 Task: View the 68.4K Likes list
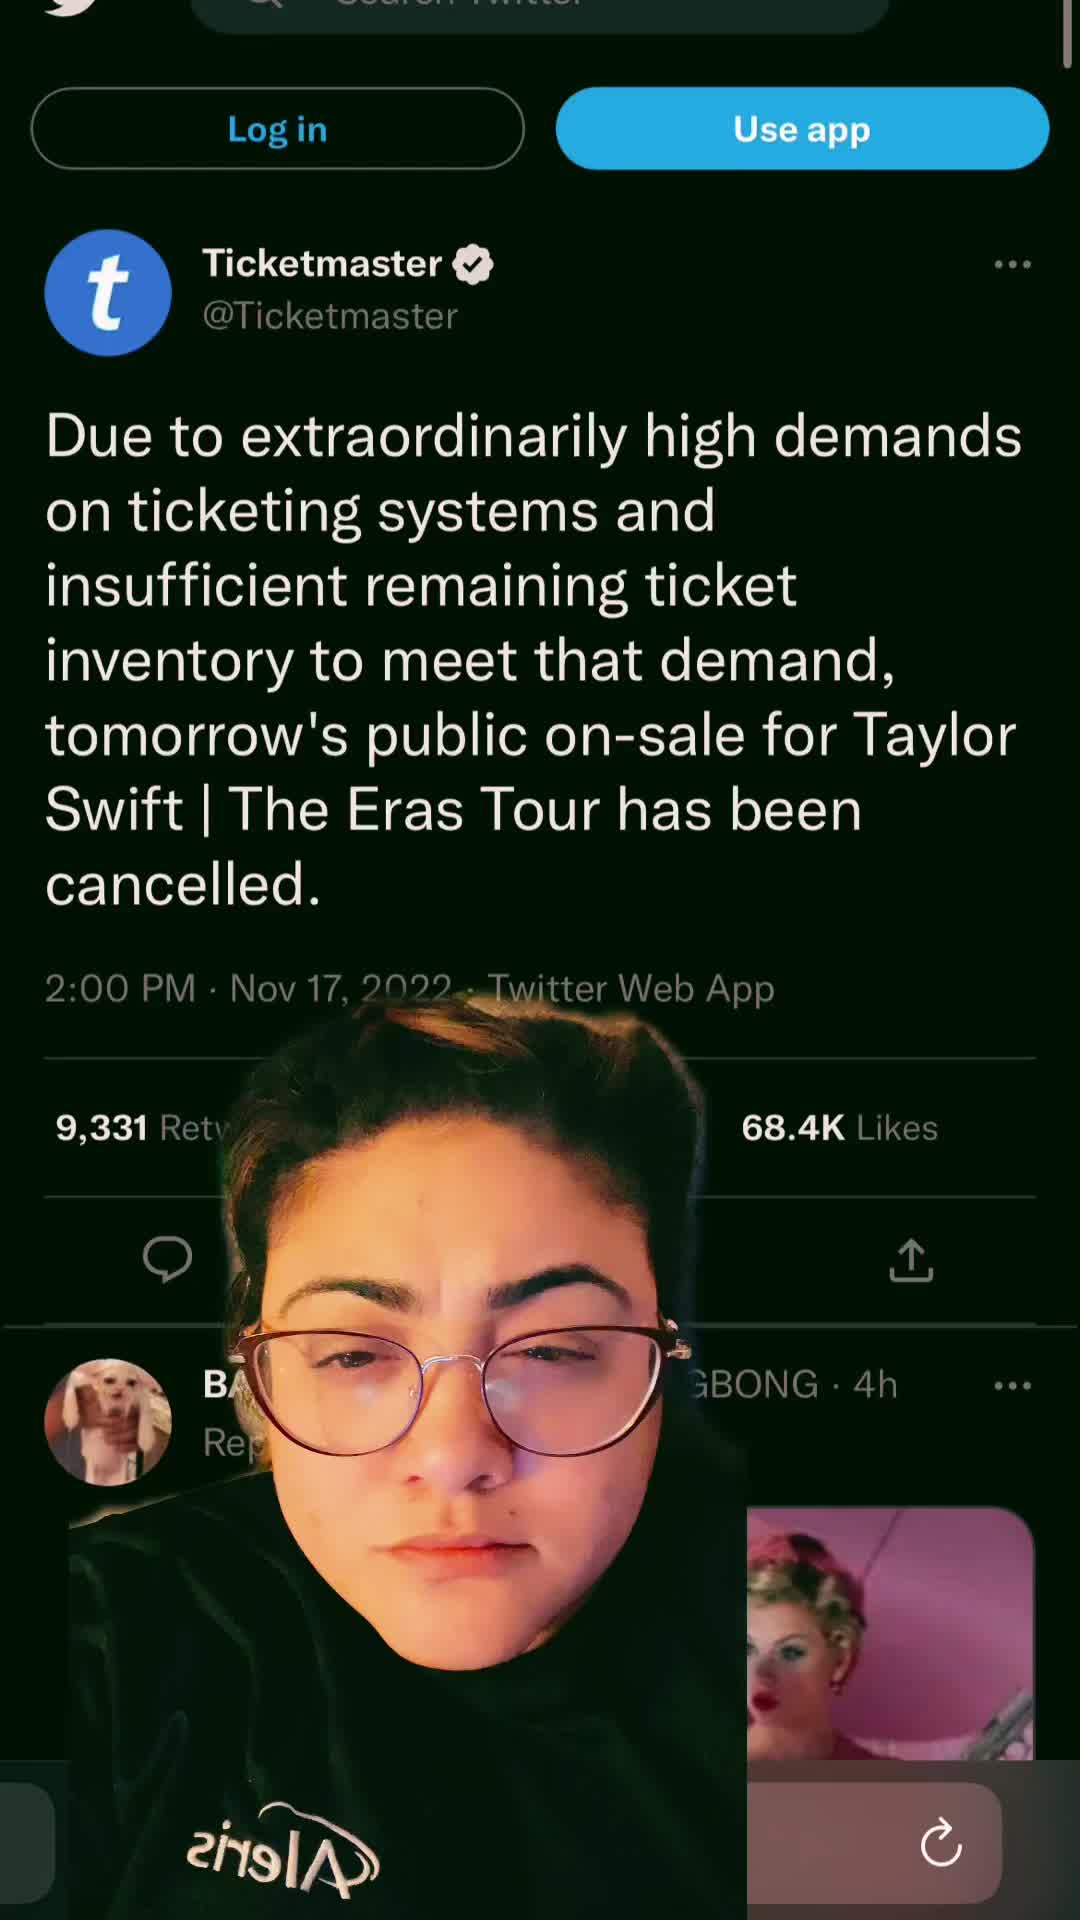pyautogui.click(x=840, y=1128)
